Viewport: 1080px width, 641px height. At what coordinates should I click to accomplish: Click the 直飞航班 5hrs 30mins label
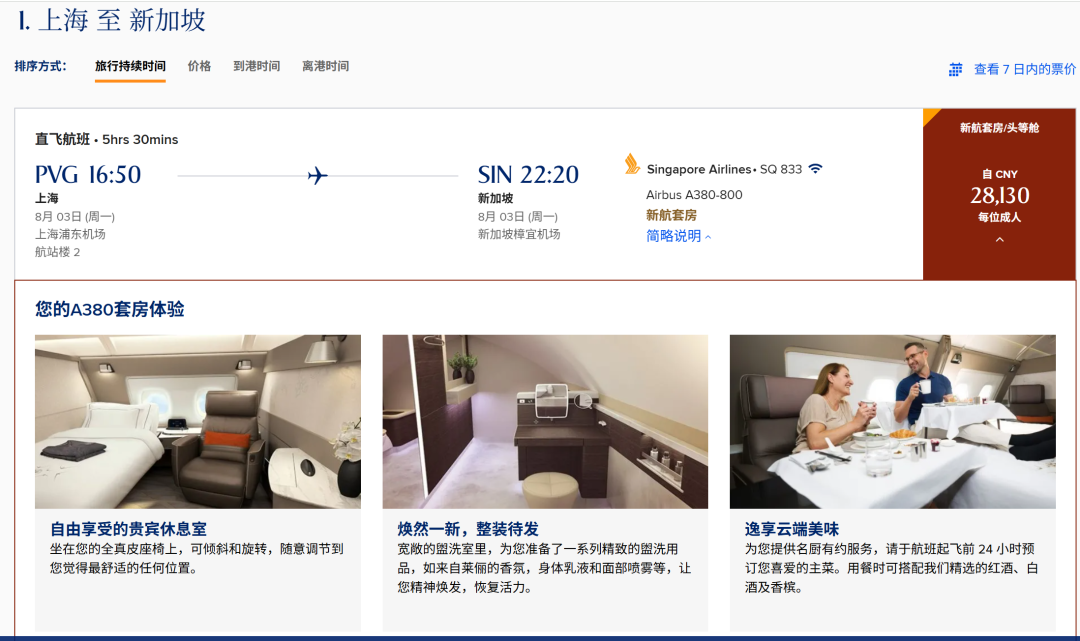107,139
